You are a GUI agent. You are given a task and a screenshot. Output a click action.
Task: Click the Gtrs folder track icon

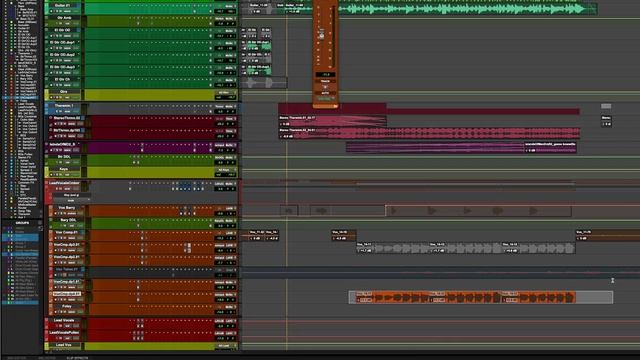tap(47, 95)
